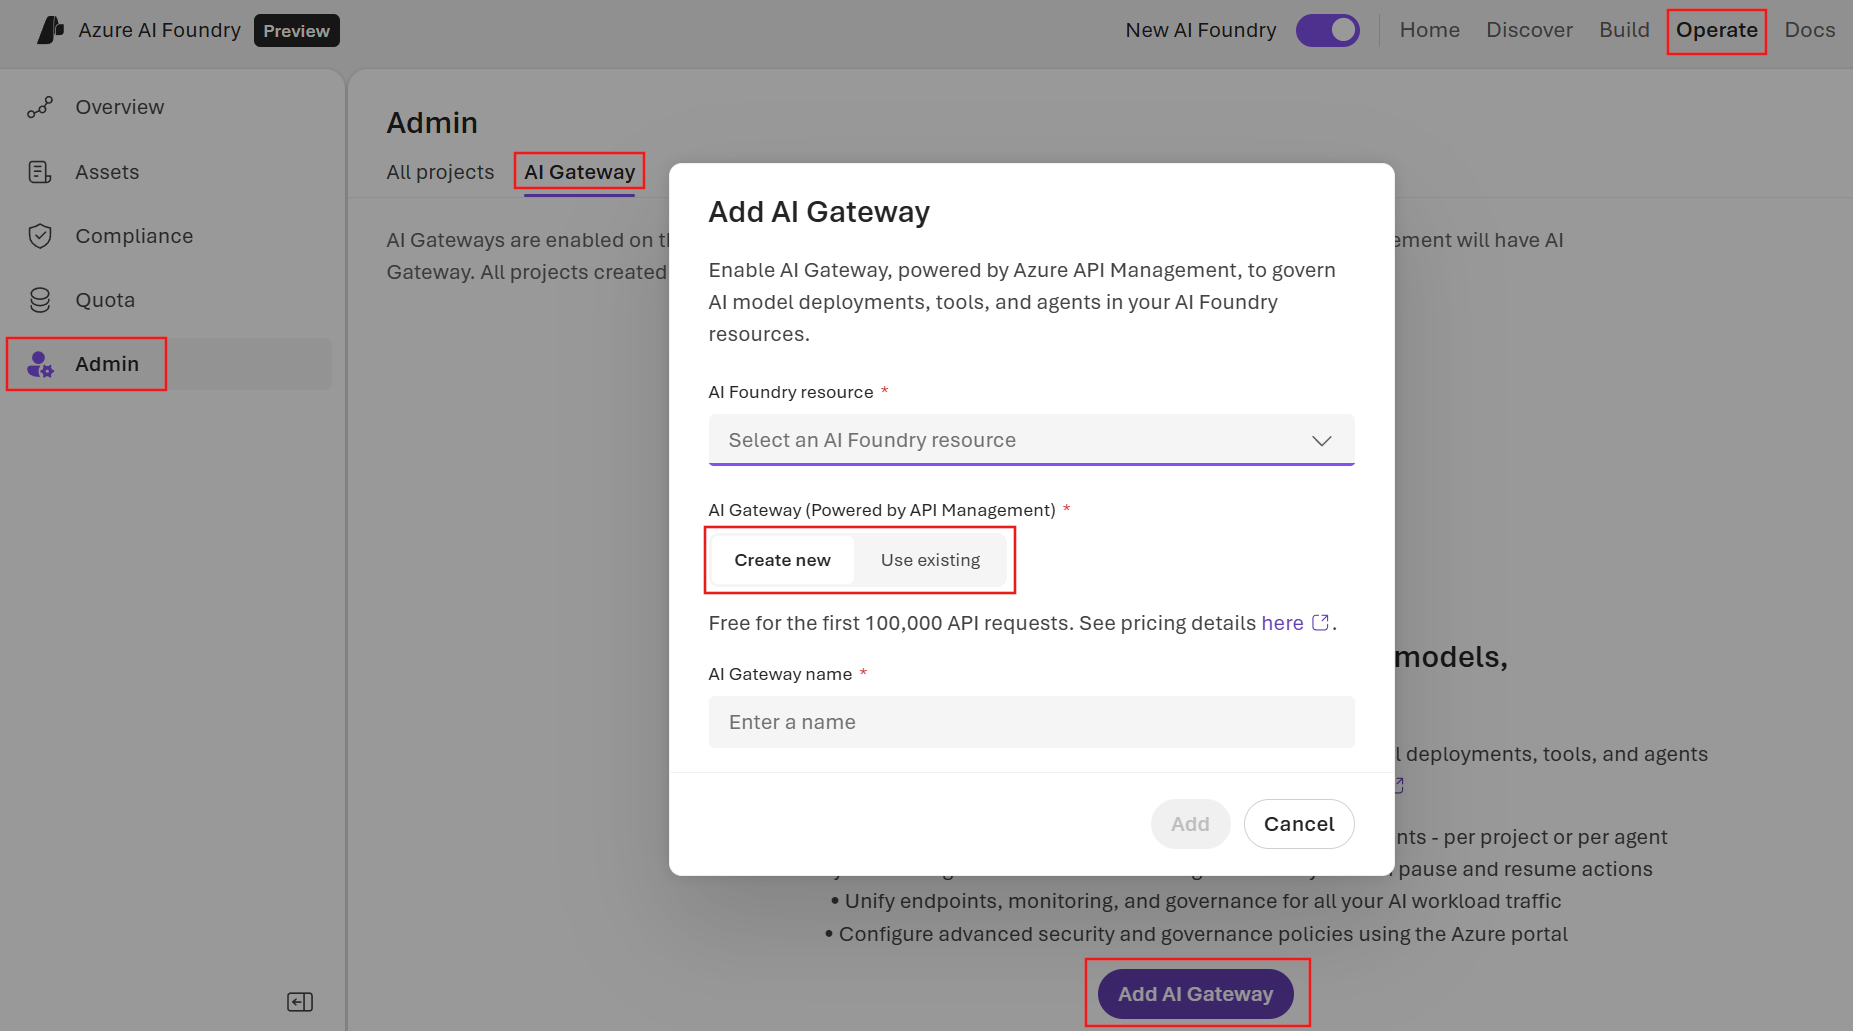
Task: Open the AI Foundry resource dropdown
Action: coord(1031,440)
